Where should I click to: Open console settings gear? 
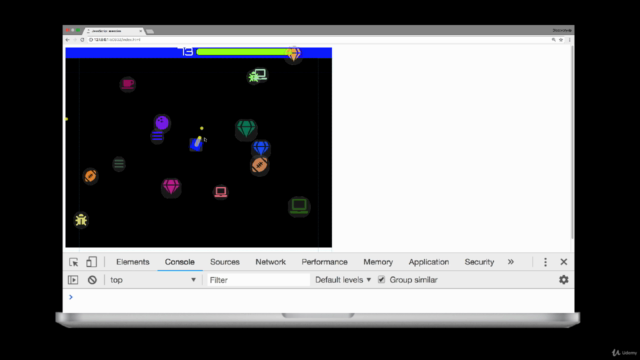(x=564, y=280)
